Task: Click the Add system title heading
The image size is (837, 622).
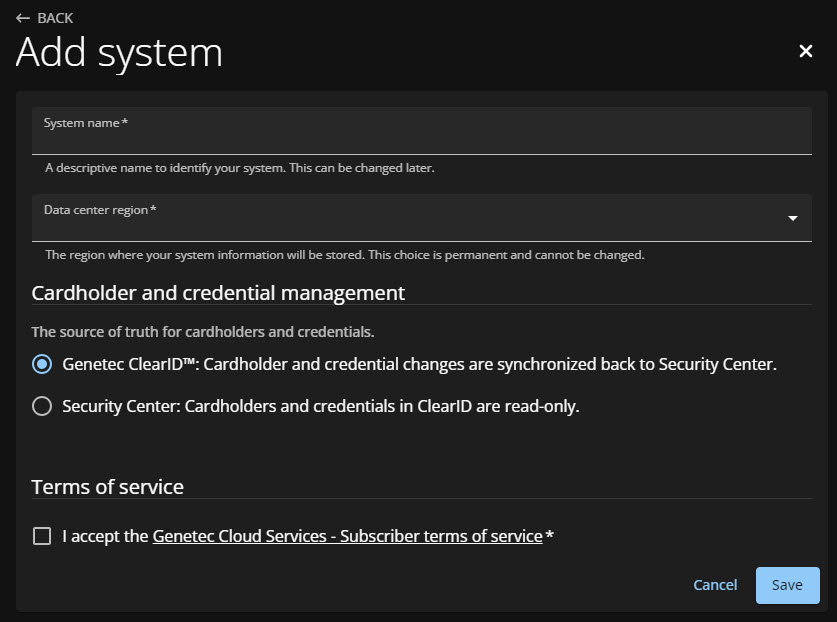Action: (119, 52)
